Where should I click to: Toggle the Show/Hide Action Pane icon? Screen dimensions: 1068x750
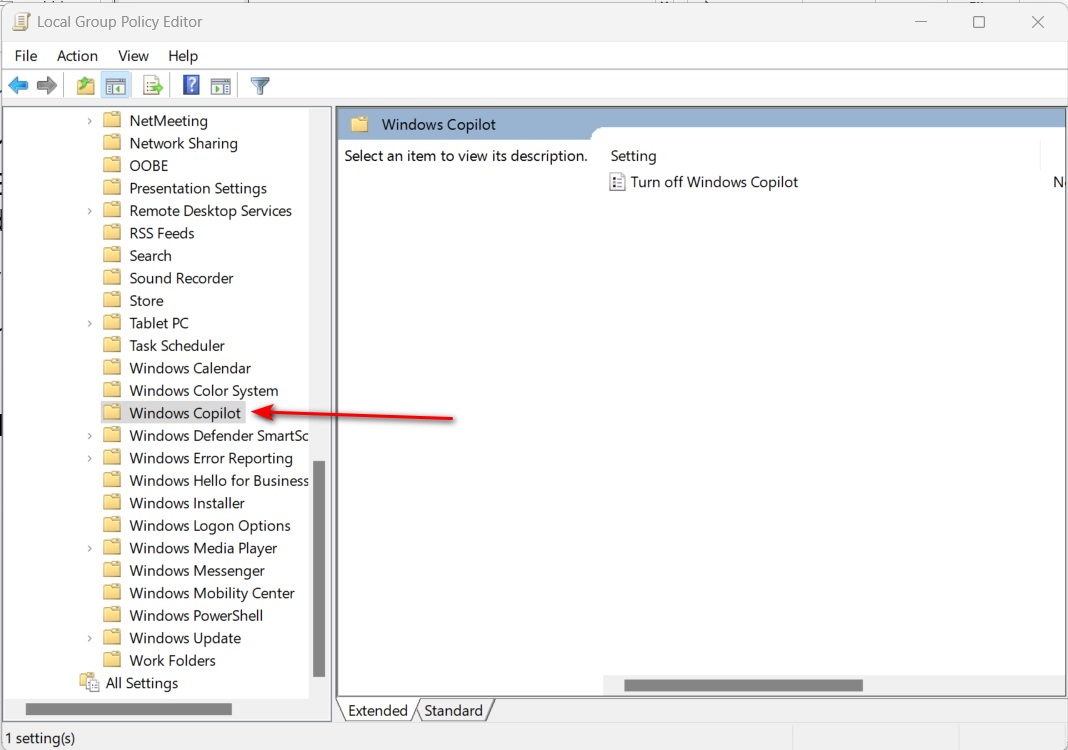[221, 86]
